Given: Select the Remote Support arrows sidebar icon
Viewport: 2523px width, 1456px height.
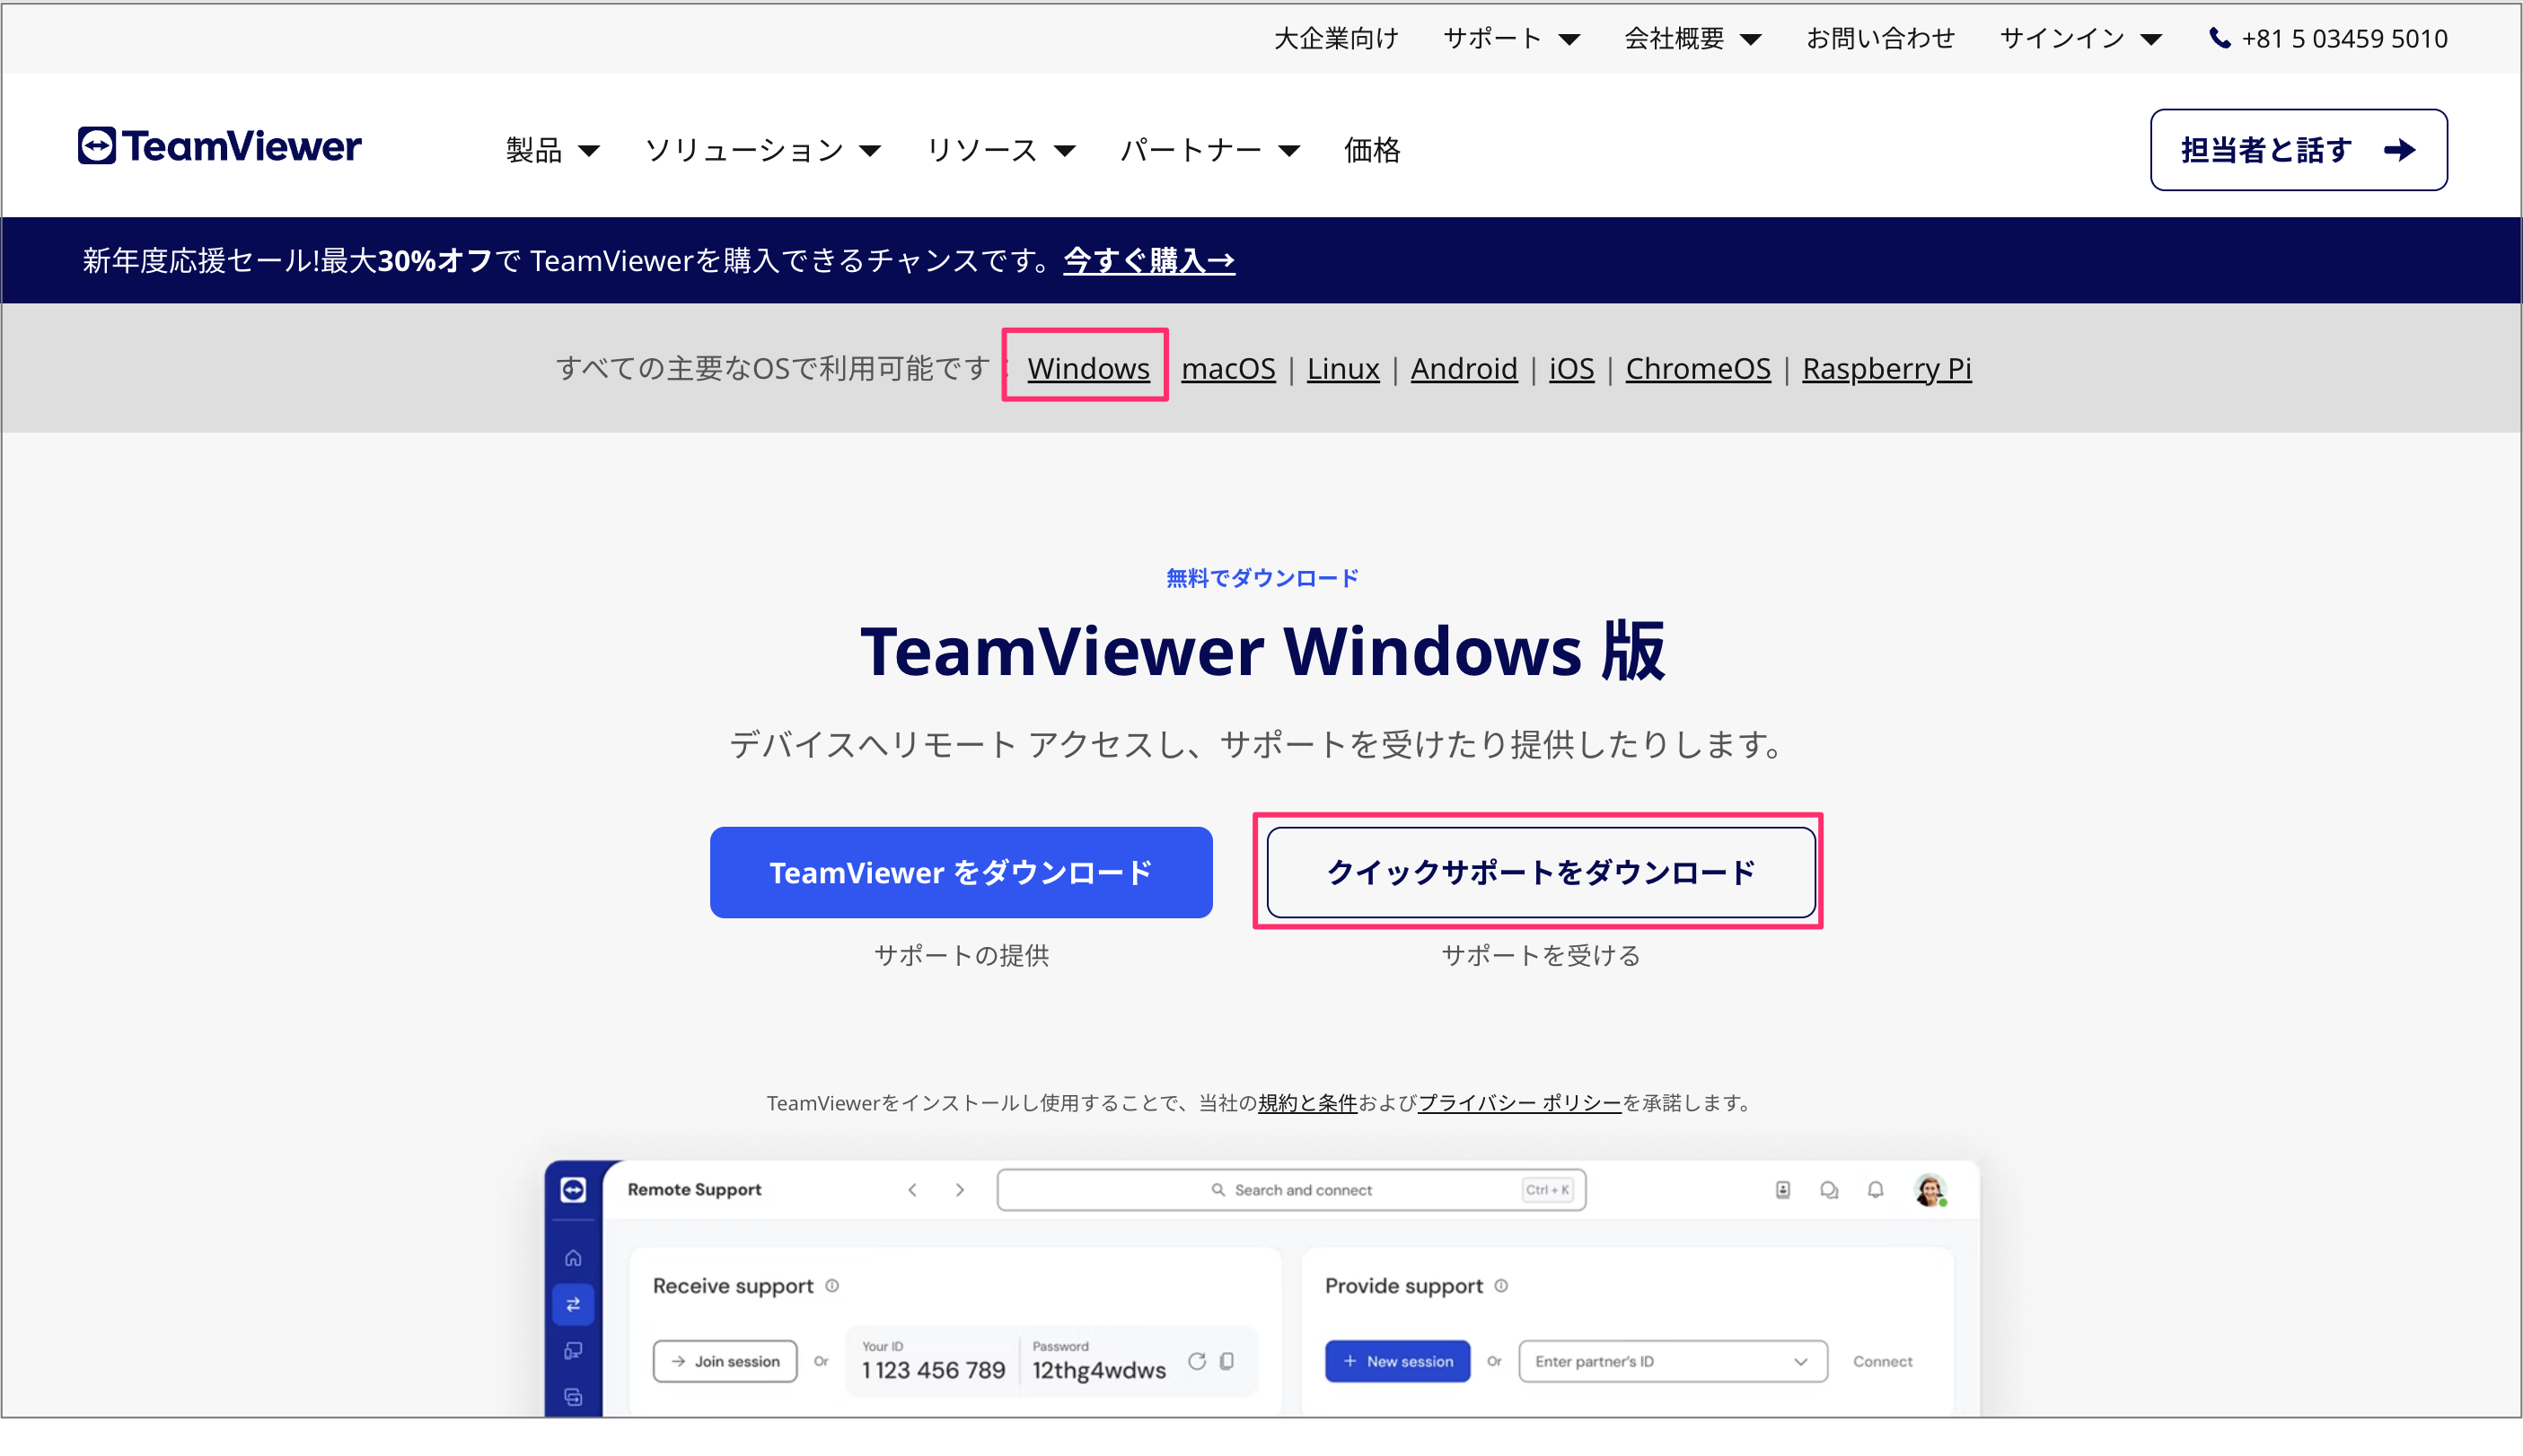Looking at the screenshot, I should [x=573, y=1304].
